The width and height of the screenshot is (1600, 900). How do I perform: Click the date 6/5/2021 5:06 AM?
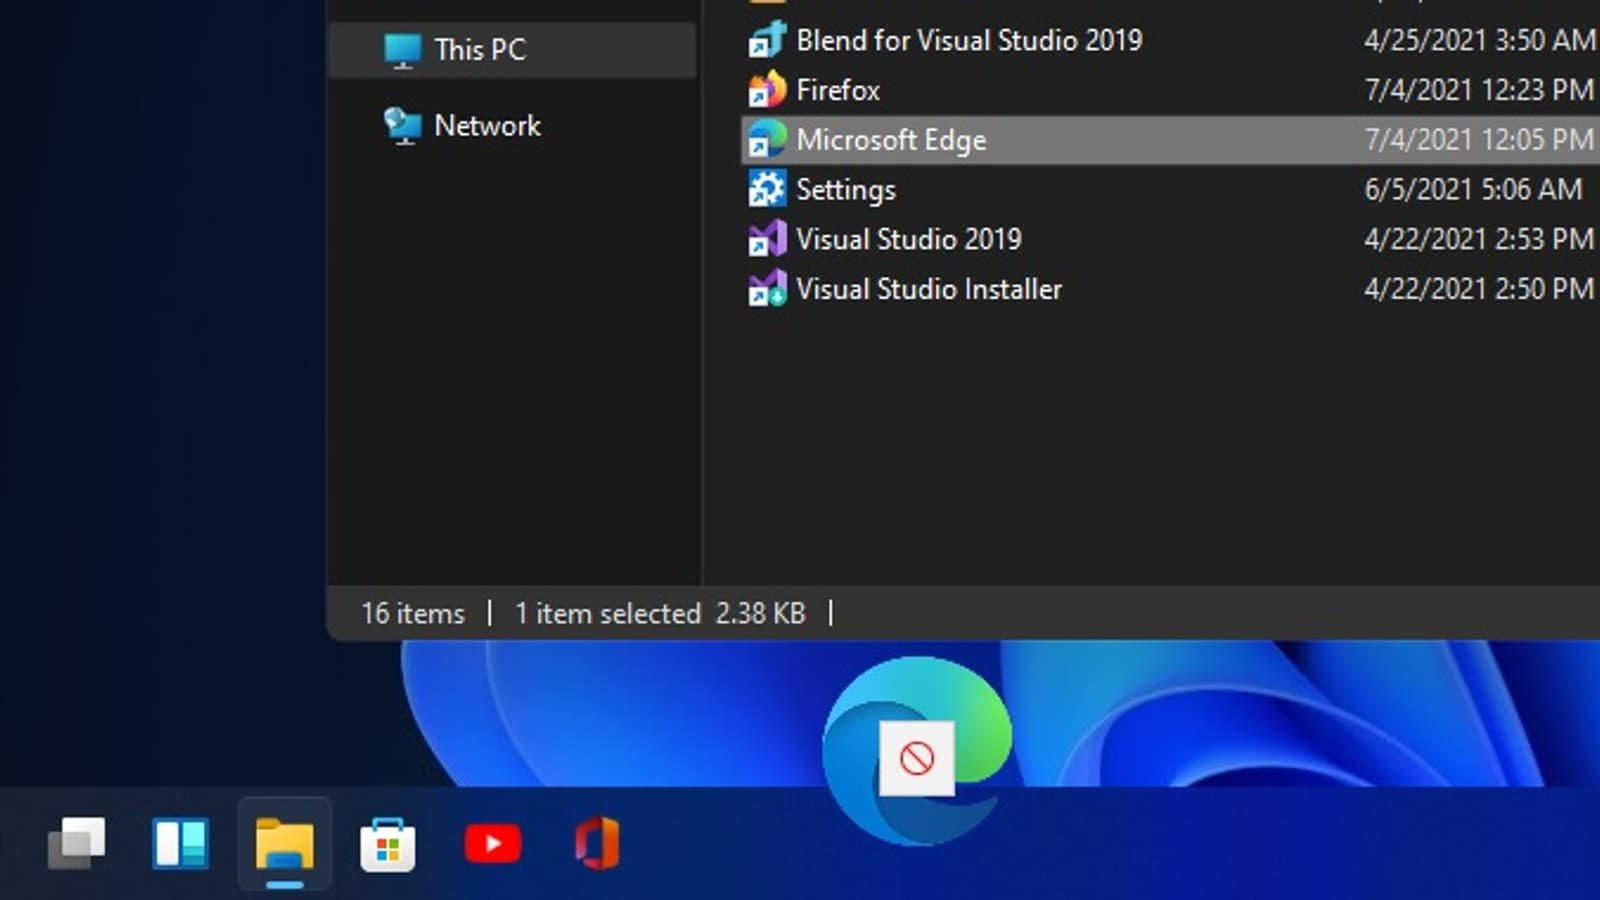click(1473, 189)
